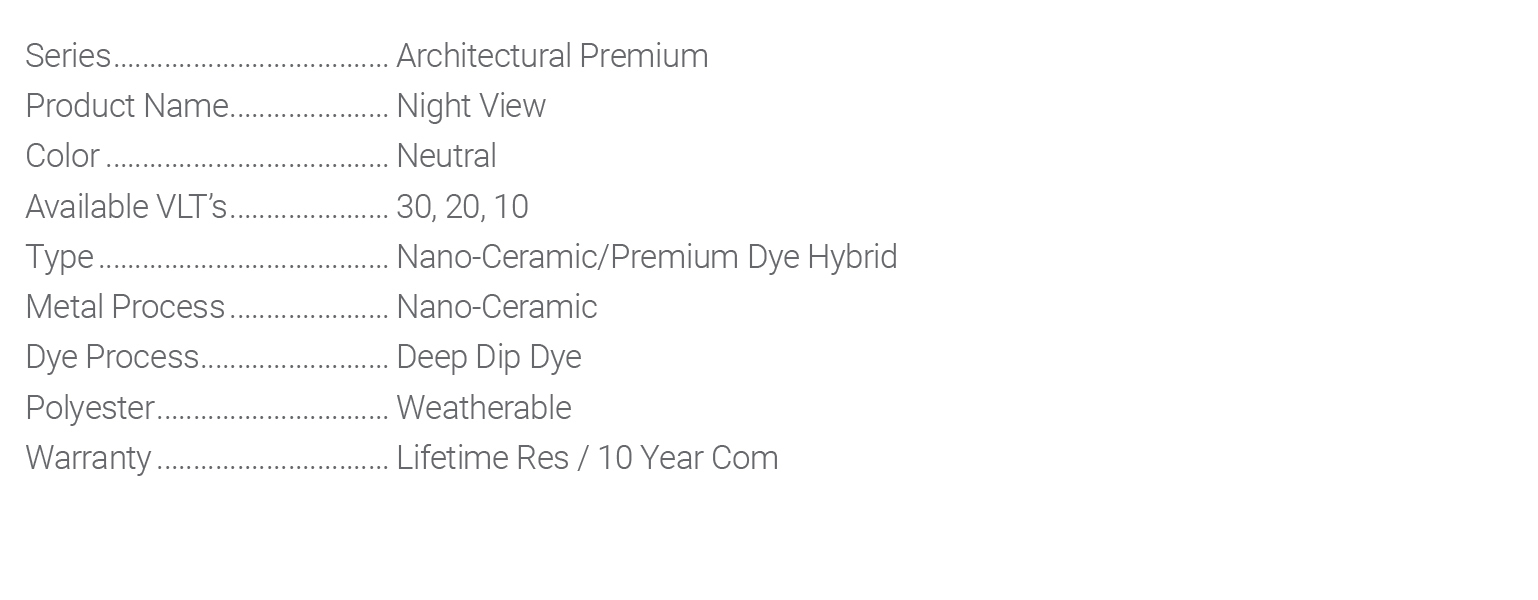Select the Nano-Ceramic metal process value
Viewport: 1538px width, 600px height.
pos(497,308)
